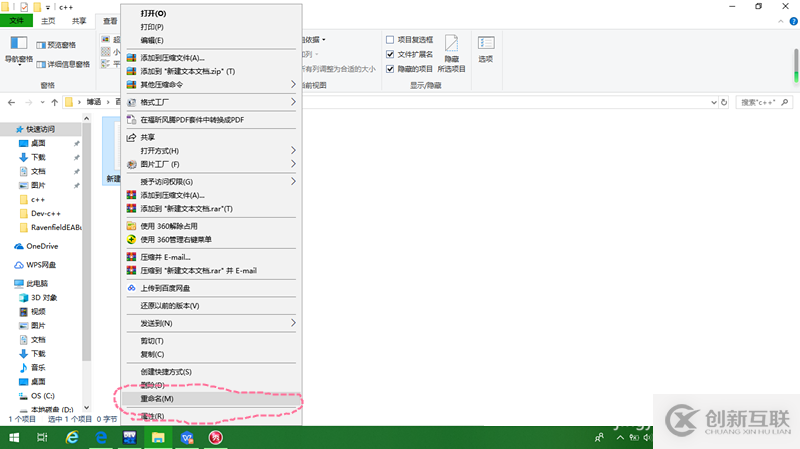Click 创建快捷方式(S) menu entry
Viewport: 800px width, 449px height.
tap(166, 371)
